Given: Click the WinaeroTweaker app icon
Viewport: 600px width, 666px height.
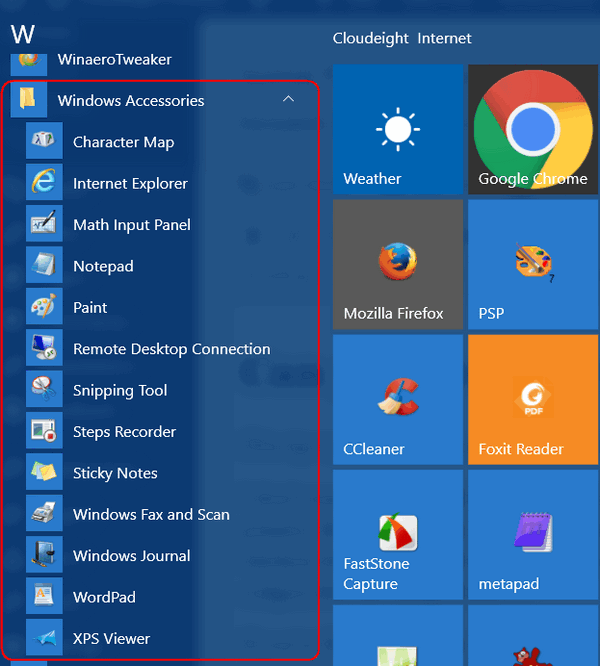Looking at the screenshot, I should click(x=29, y=64).
